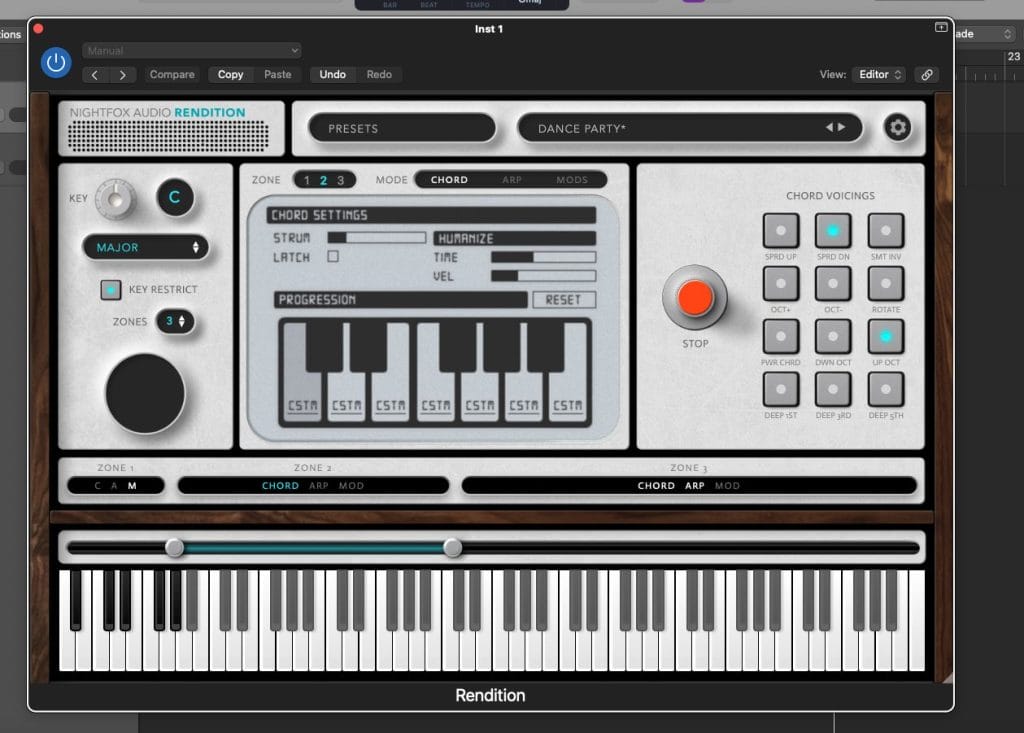Click the link chain icon
The height and width of the screenshot is (733, 1024).
coord(927,74)
